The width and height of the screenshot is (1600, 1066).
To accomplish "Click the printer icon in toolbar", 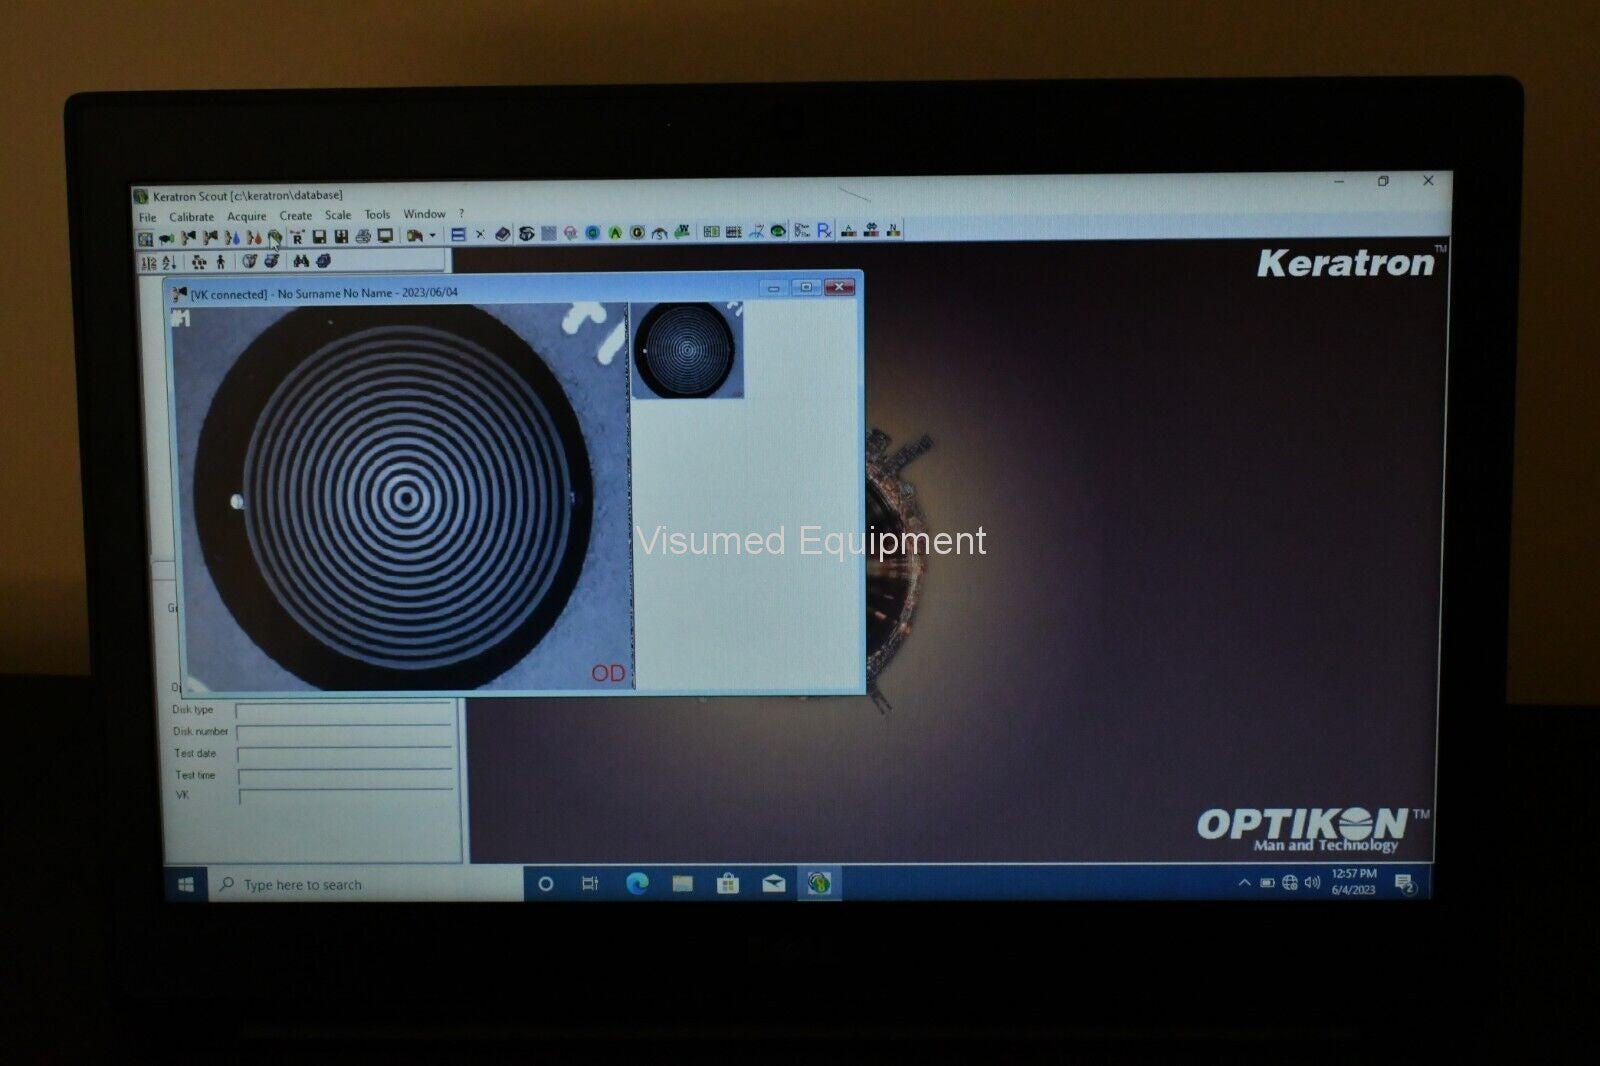I will [363, 237].
